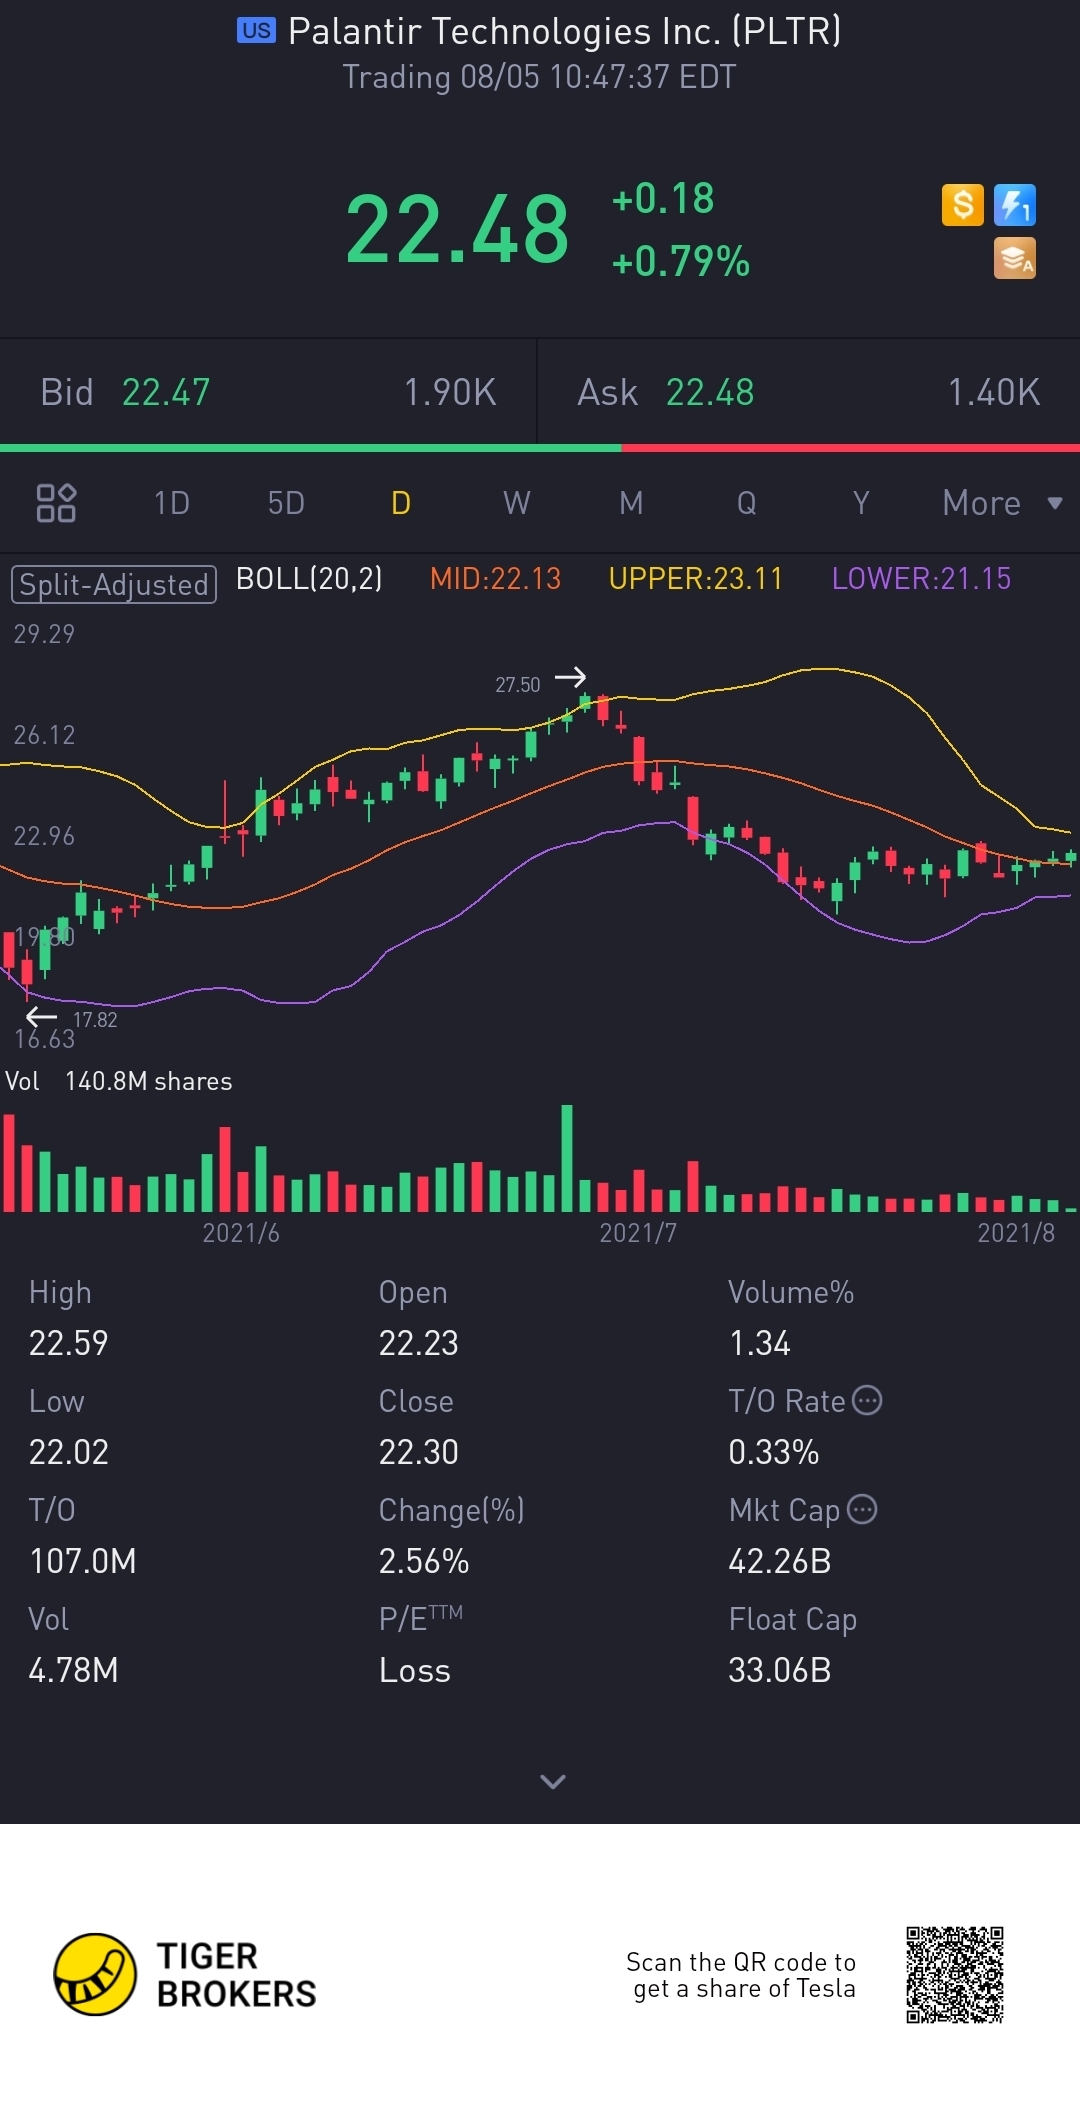Image resolution: width=1080 pixels, height=2126 pixels.
Task: Tap the orange dollar sign badge icon
Action: coord(963,205)
